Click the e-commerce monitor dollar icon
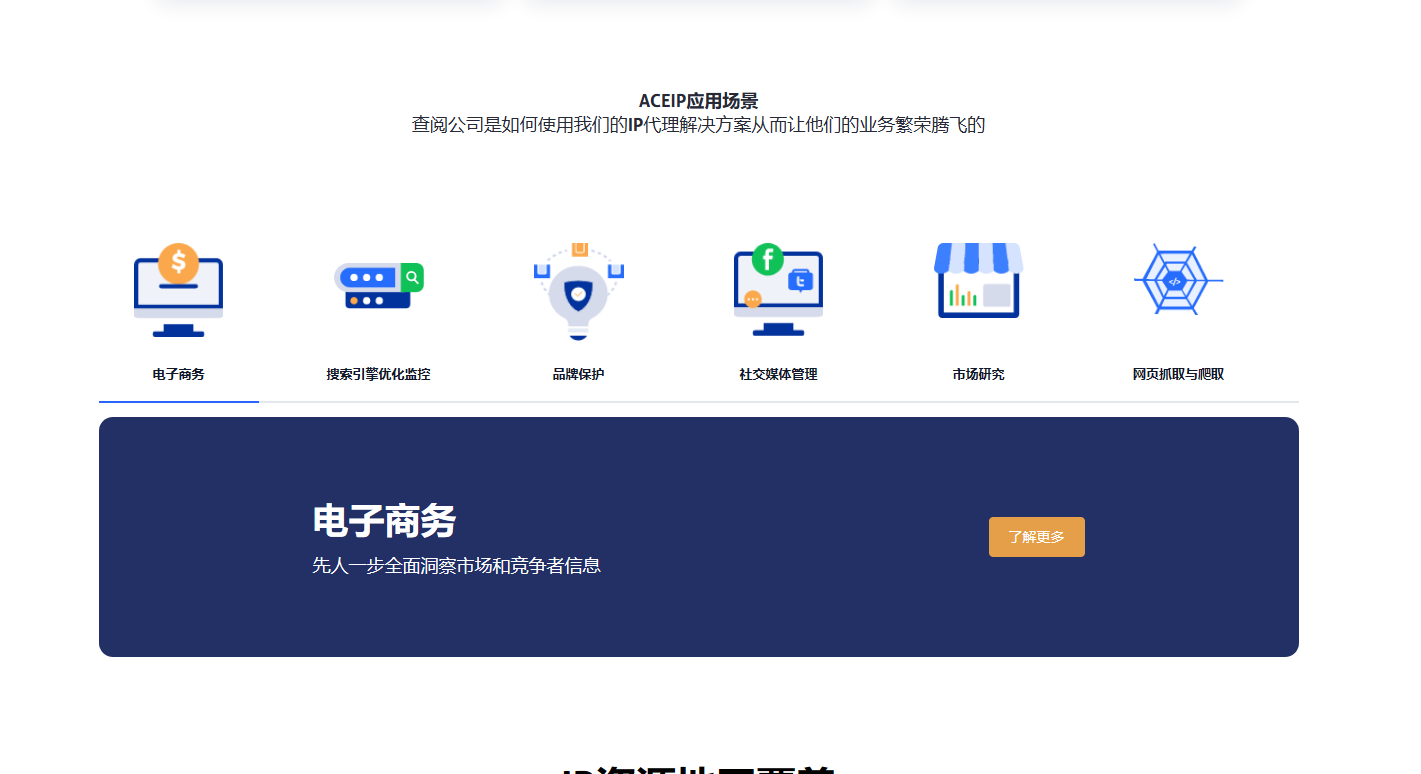The width and height of the screenshot is (1421, 774). 178,290
